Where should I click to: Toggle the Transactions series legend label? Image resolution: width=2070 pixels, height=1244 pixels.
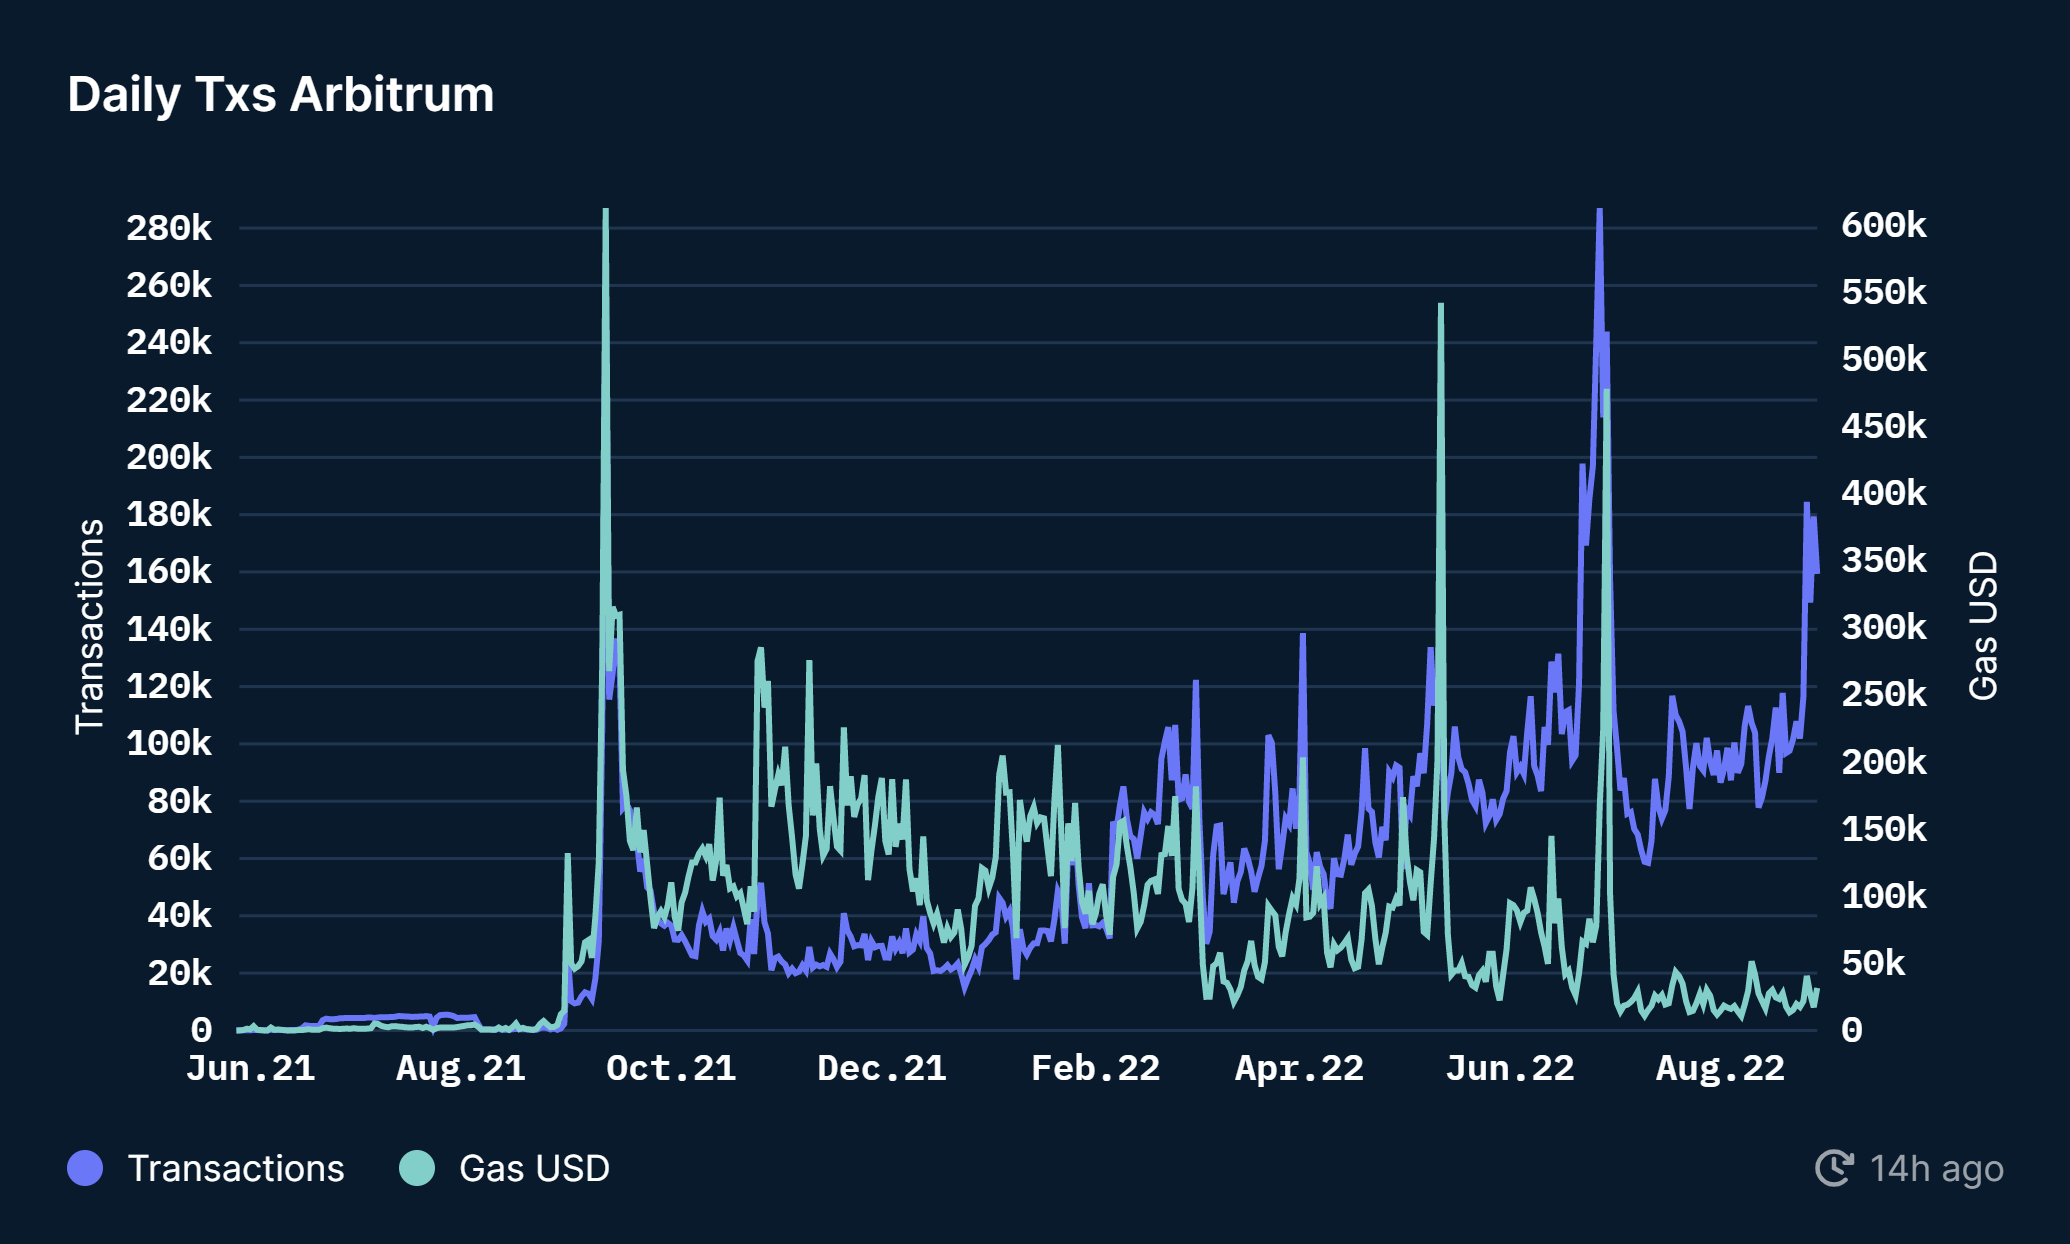click(x=236, y=1168)
